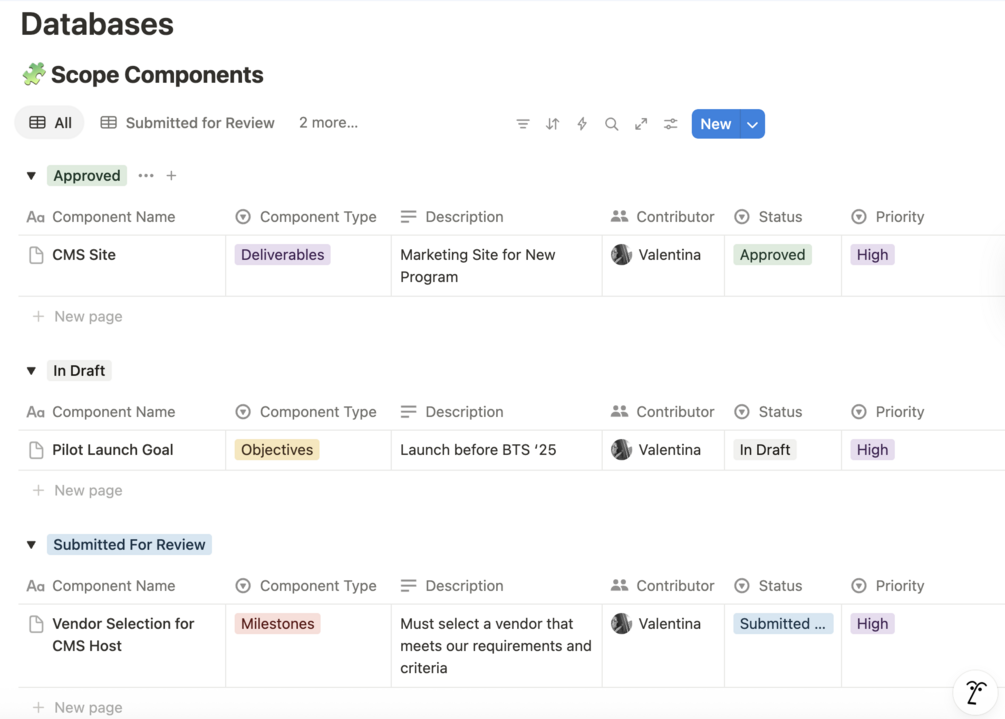Switch to Submitted for Review tab
This screenshot has width=1005, height=719.
pyautogui.click(x=187, y=123)
